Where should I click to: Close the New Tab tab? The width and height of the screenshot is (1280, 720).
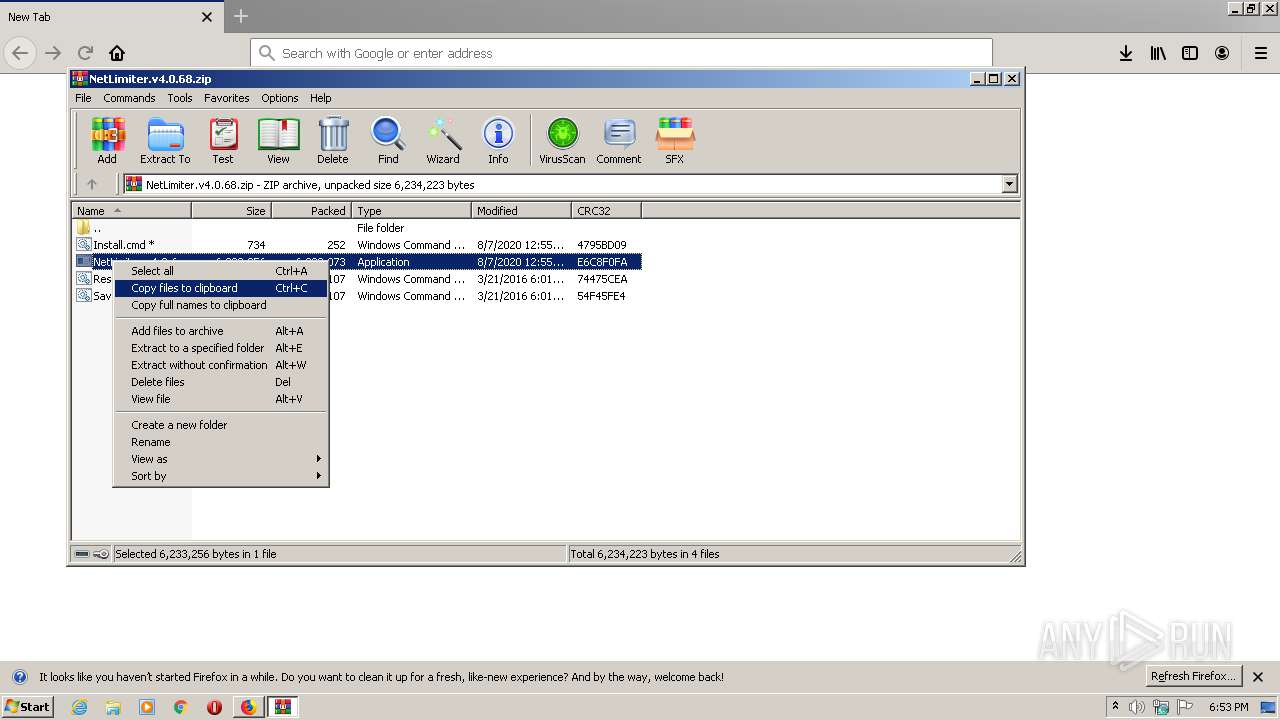(x=207, y=17)
